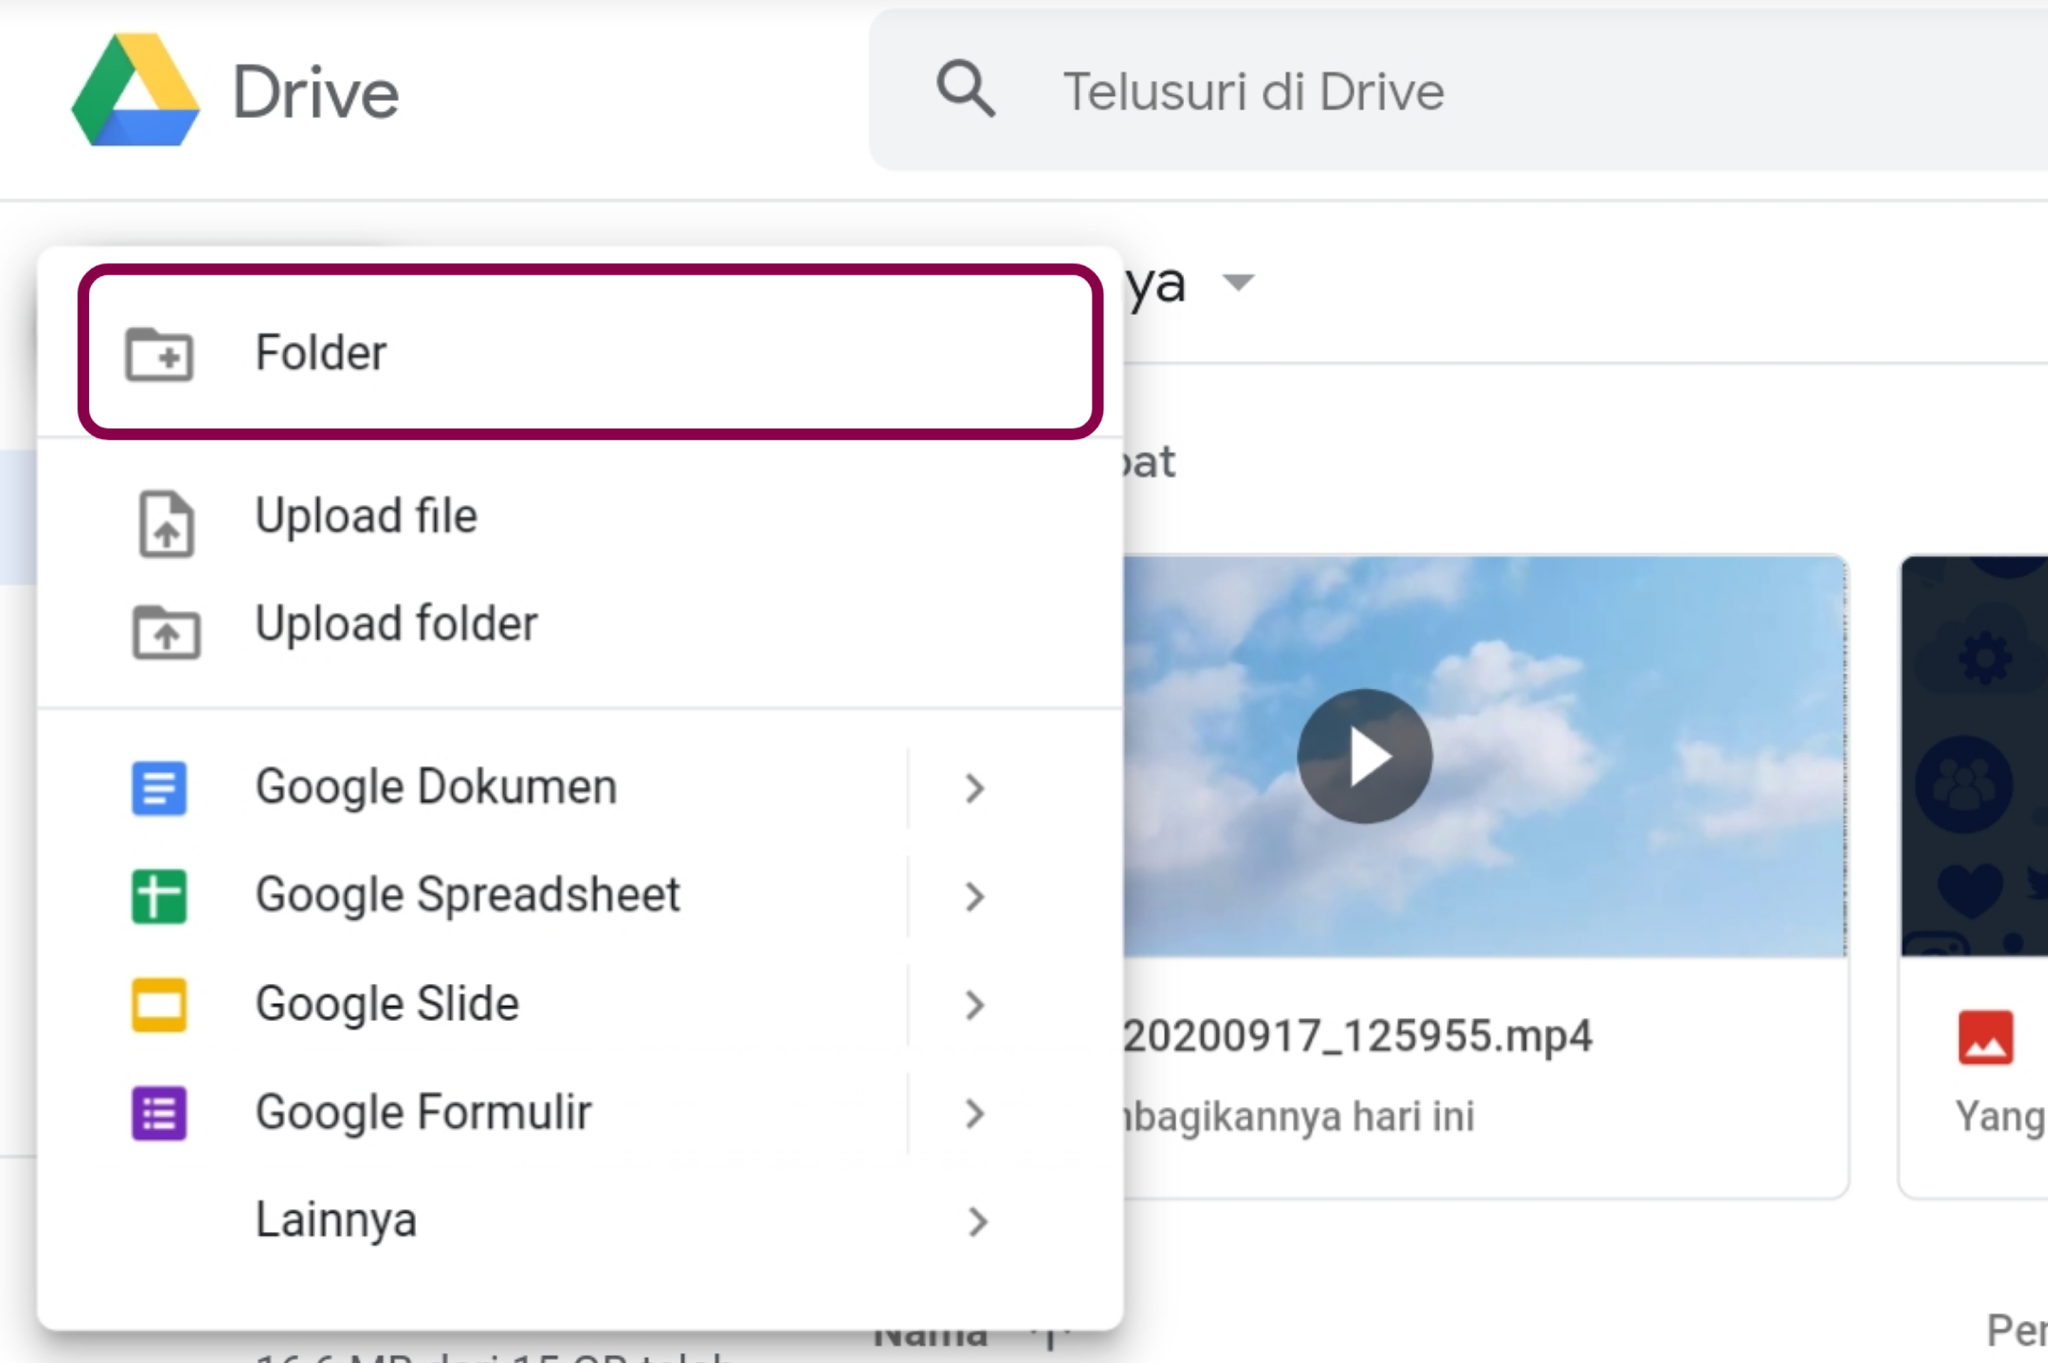Open the Drive Saya dropdown arrow
Viewport: 2048px width, 1363px height.
click(x=1238, y=283)
